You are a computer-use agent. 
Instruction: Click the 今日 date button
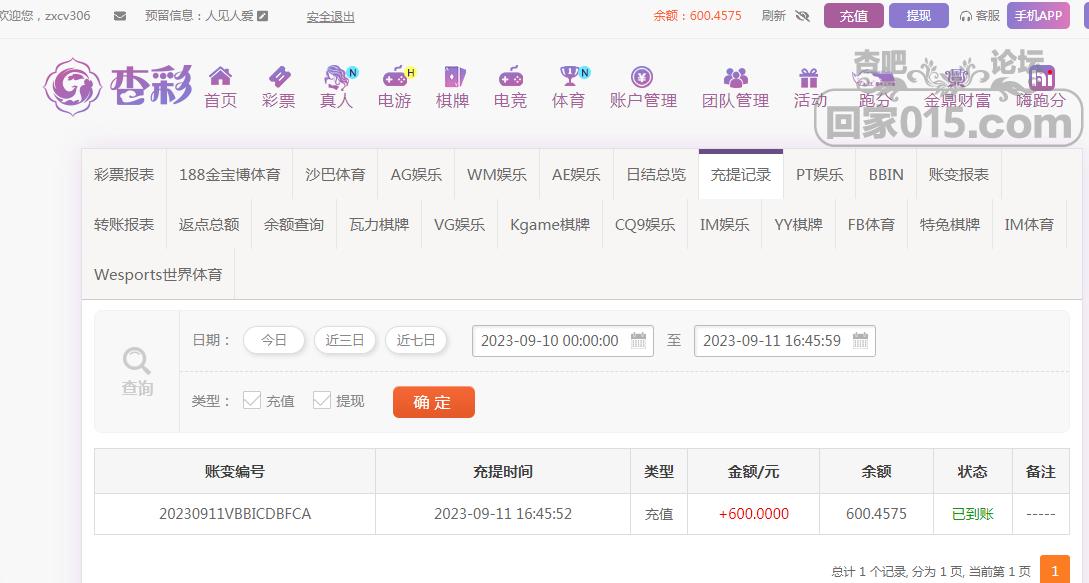click(274, 340)
